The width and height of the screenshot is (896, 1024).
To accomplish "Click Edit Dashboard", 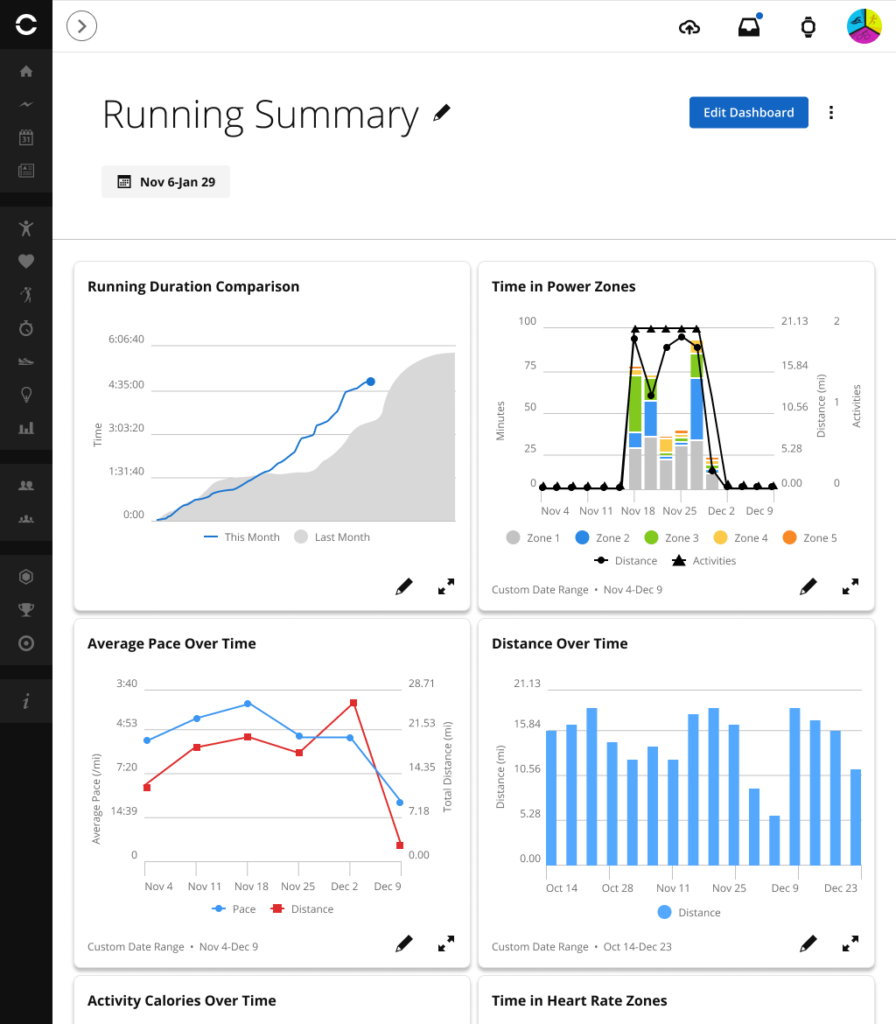I will click(x=748, y=112).
